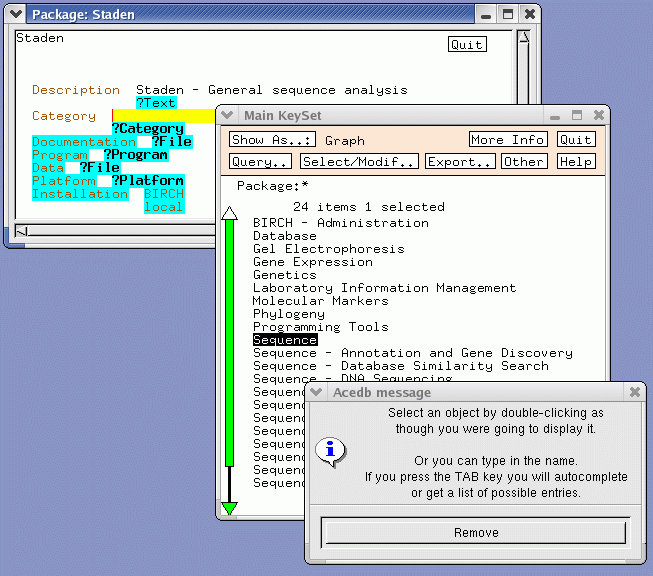The width and height of the screenshot is (653, 576).
Task: Click the info icon in Acedb message
Action: (x=330, y=451)
